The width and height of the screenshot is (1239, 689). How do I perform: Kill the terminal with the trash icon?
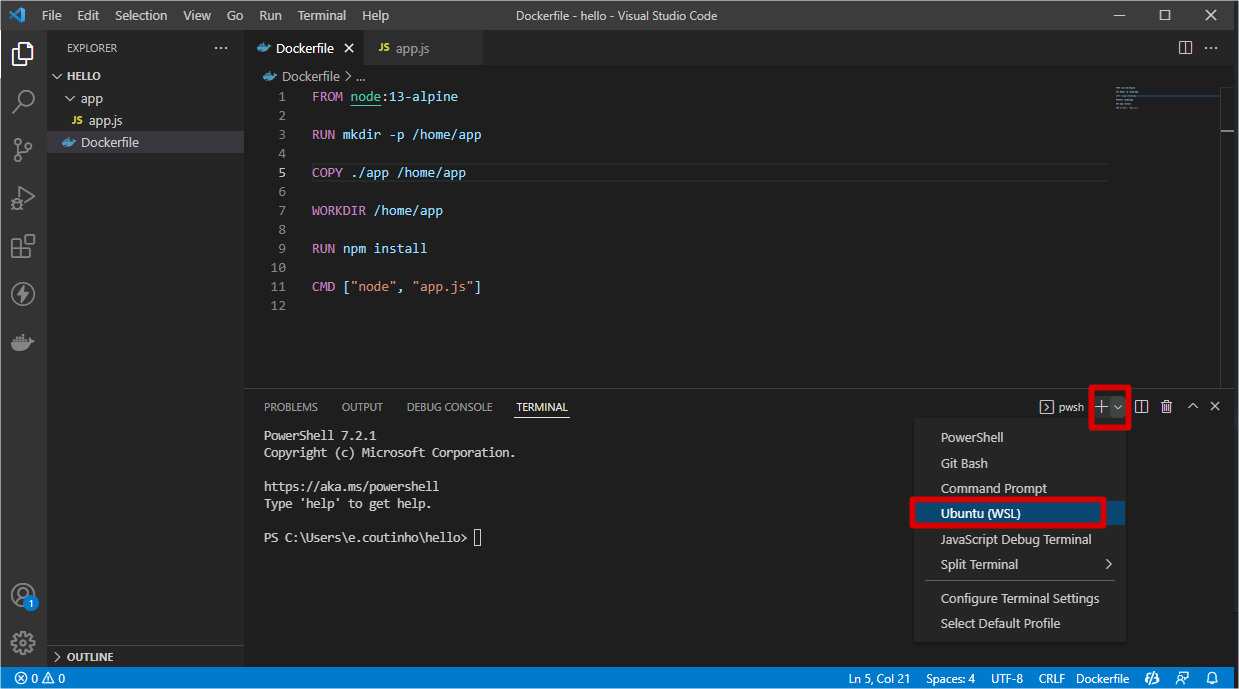[x=1166, y=407]
